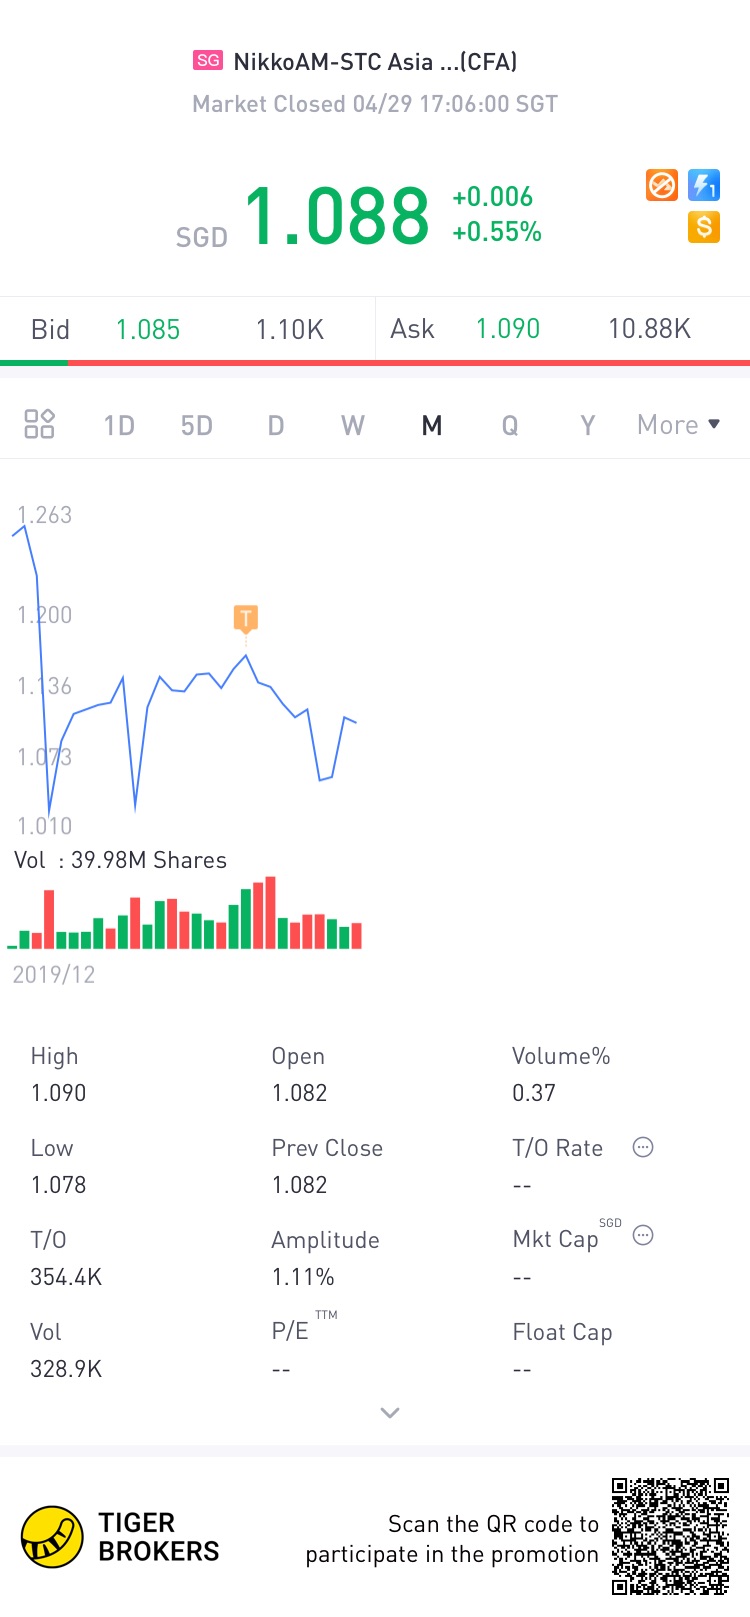Select the Q quarterly chart tab
This screenshot has width=750, height=1617.
[x=510, y=425]
